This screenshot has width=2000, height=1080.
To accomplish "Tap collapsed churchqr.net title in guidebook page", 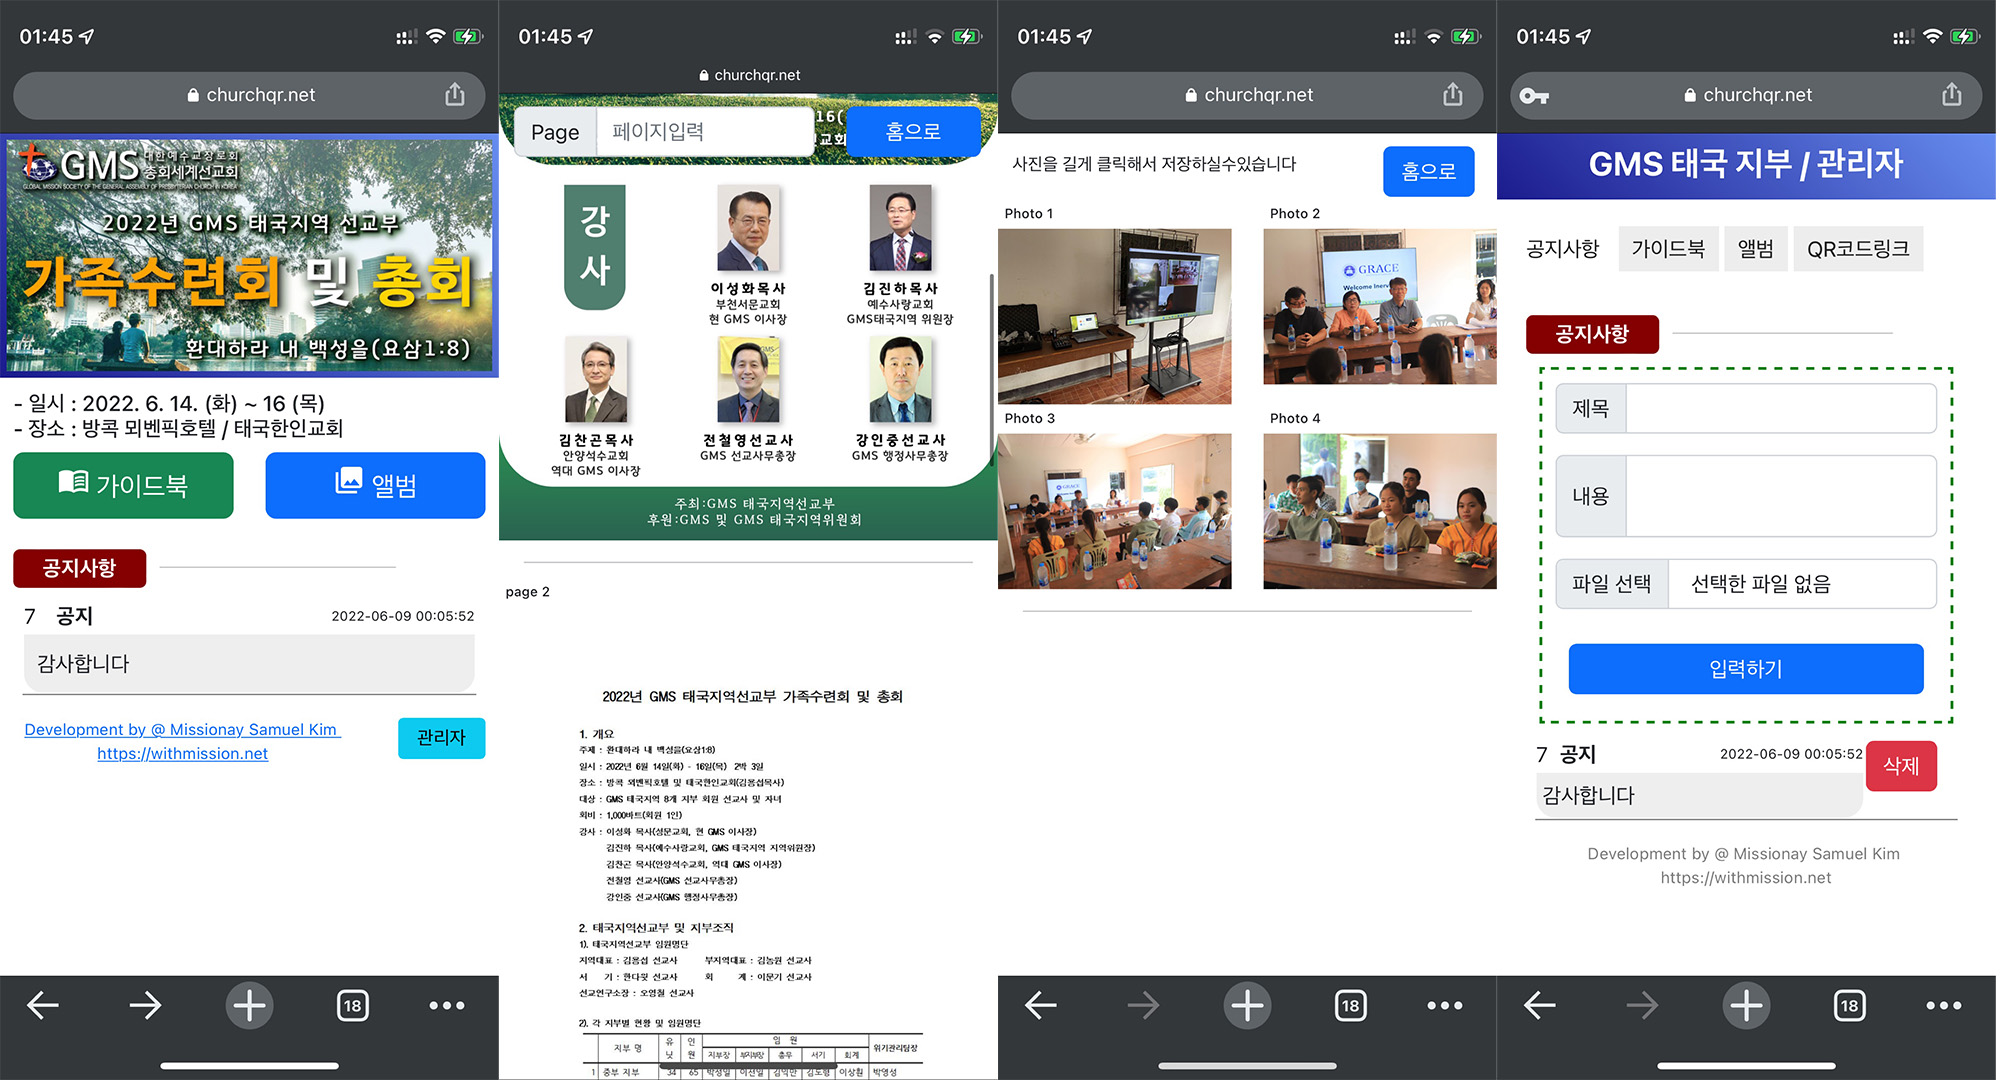I will [x=749, y=75].
